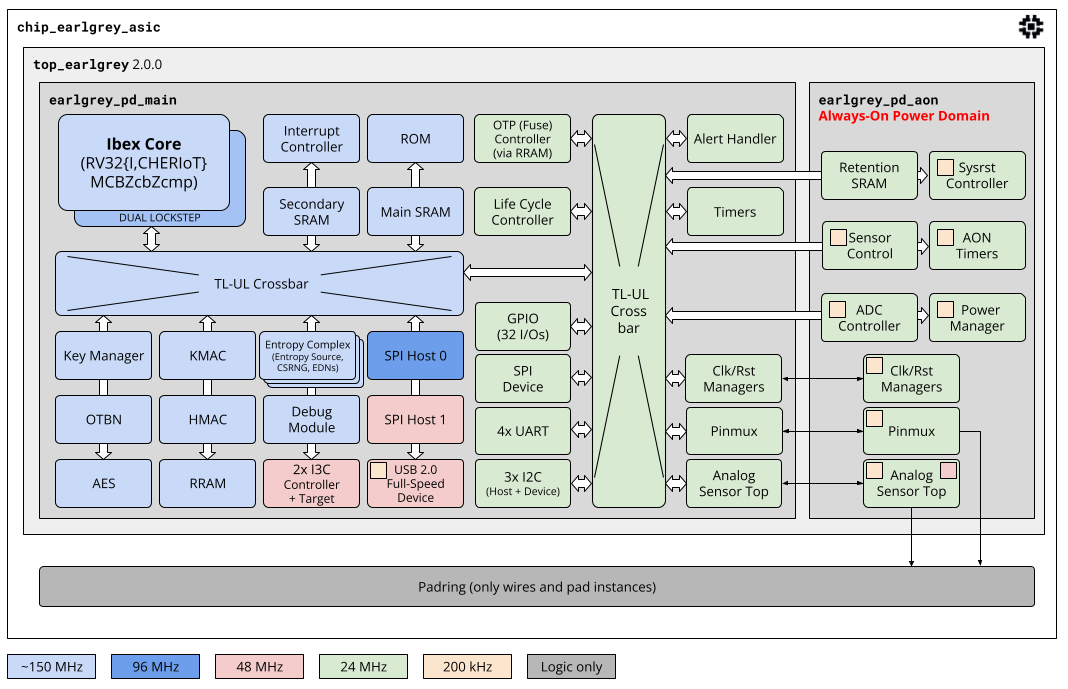
Task: Click the top_earlgrey 2.0.0 label
Action: click(97, 65)
